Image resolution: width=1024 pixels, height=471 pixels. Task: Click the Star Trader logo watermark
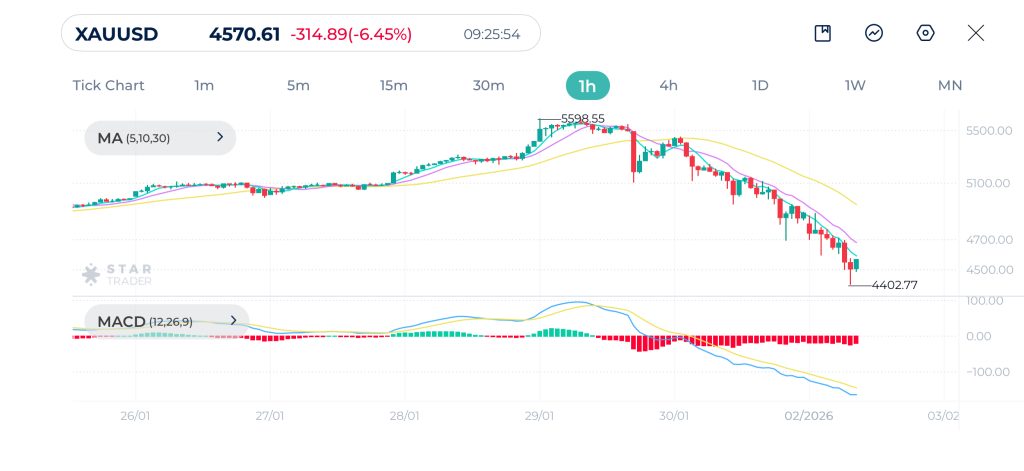coord(117,274)
